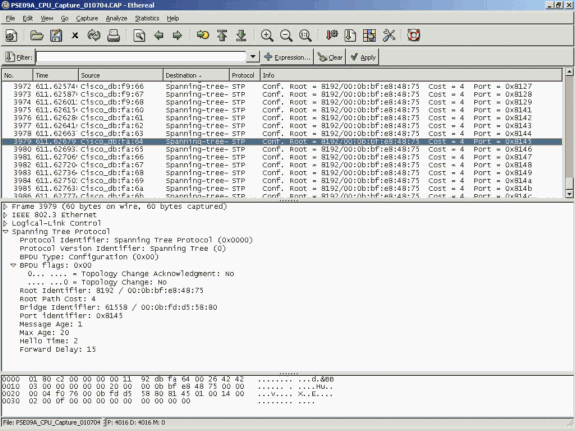
Task: Click the status bar file name
Action: coord(51,423)
